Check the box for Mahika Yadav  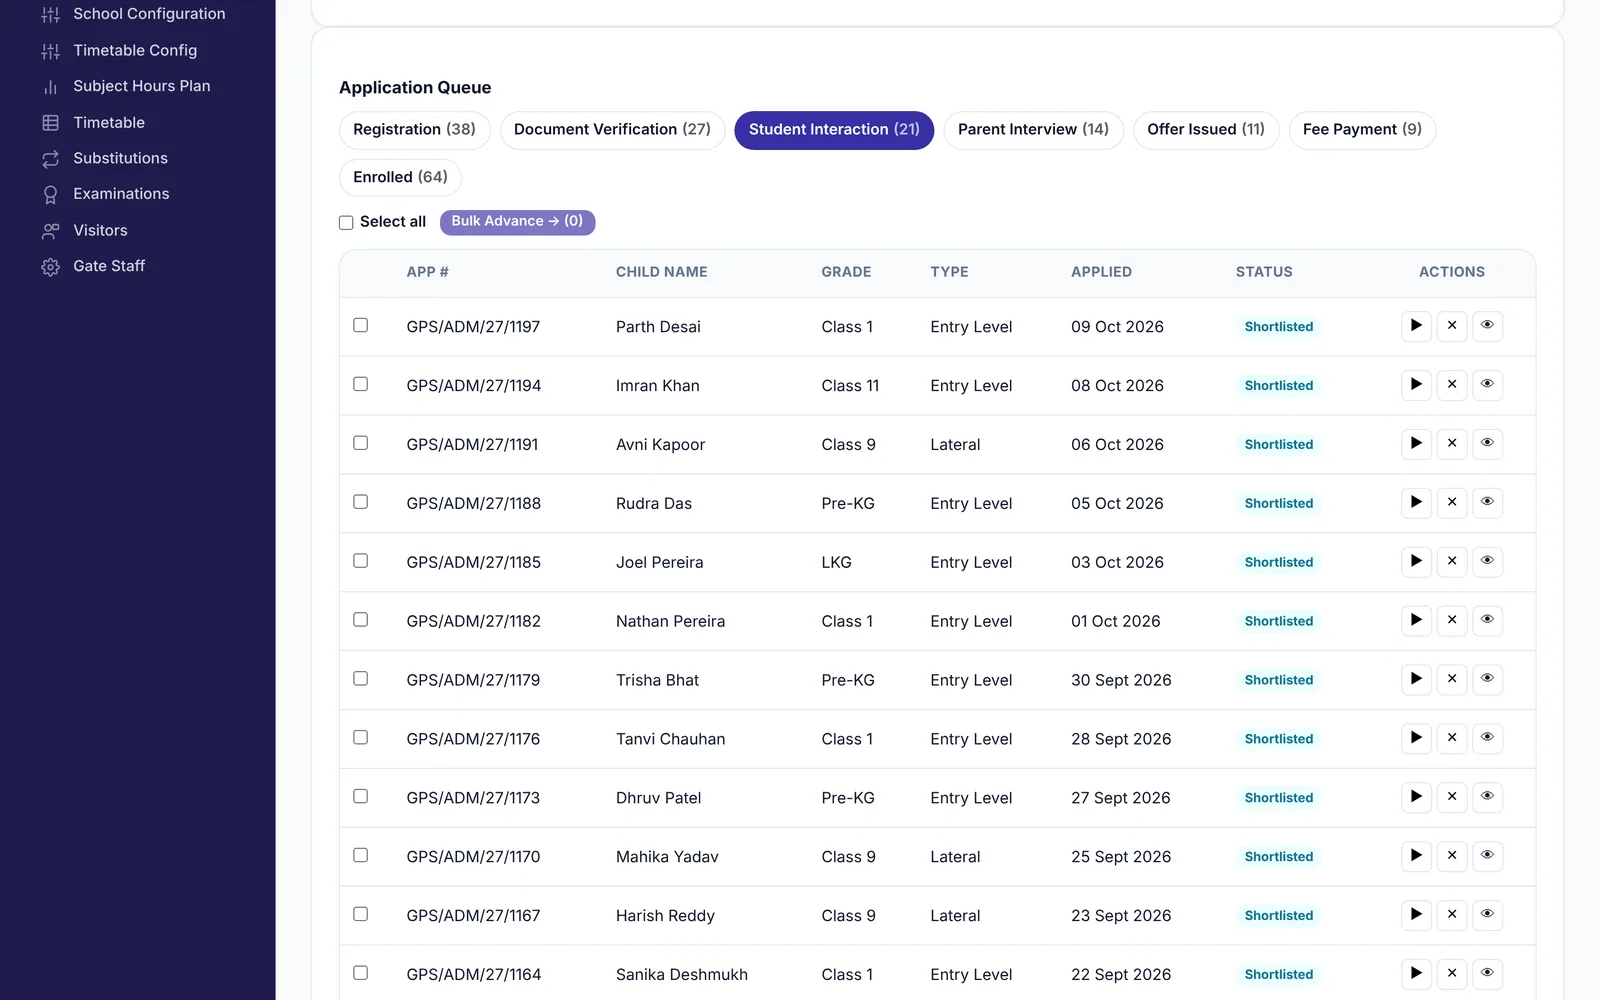[361, 856]
